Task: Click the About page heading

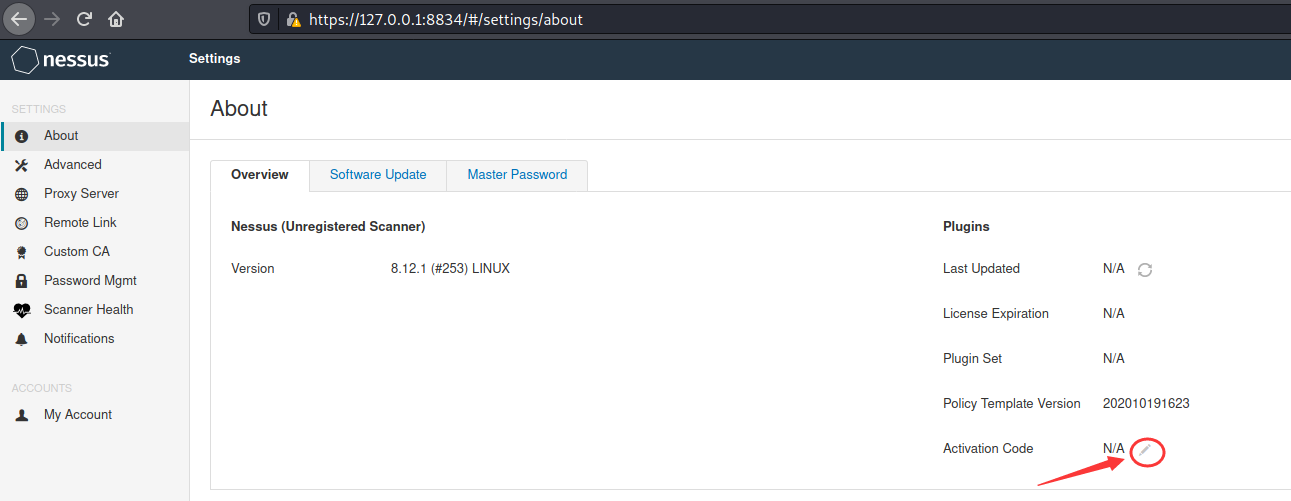Action: 239,109
